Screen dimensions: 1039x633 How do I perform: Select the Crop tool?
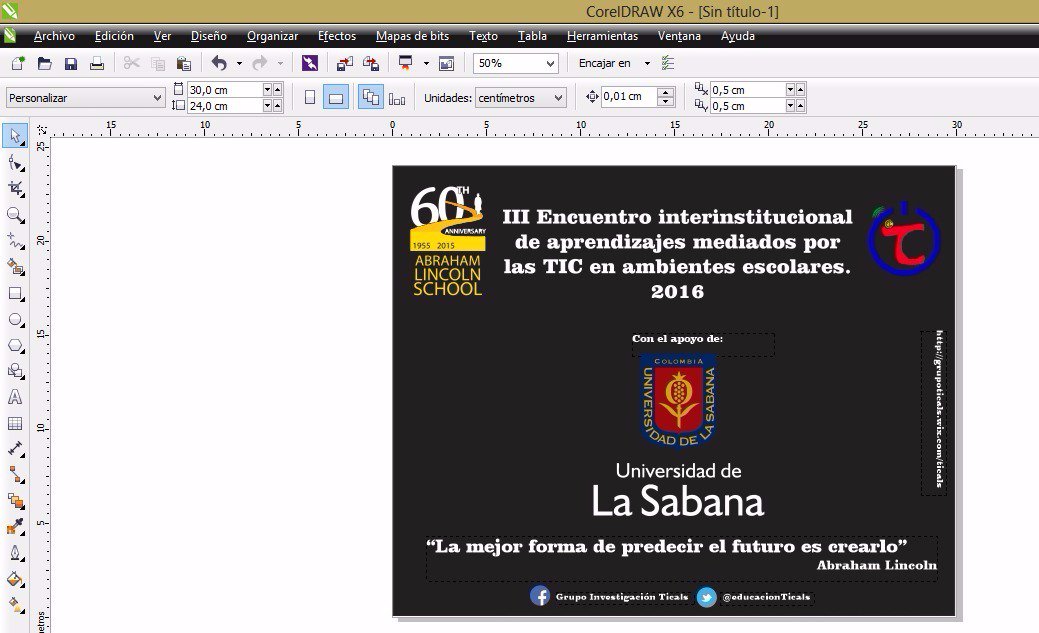[15, 189]
